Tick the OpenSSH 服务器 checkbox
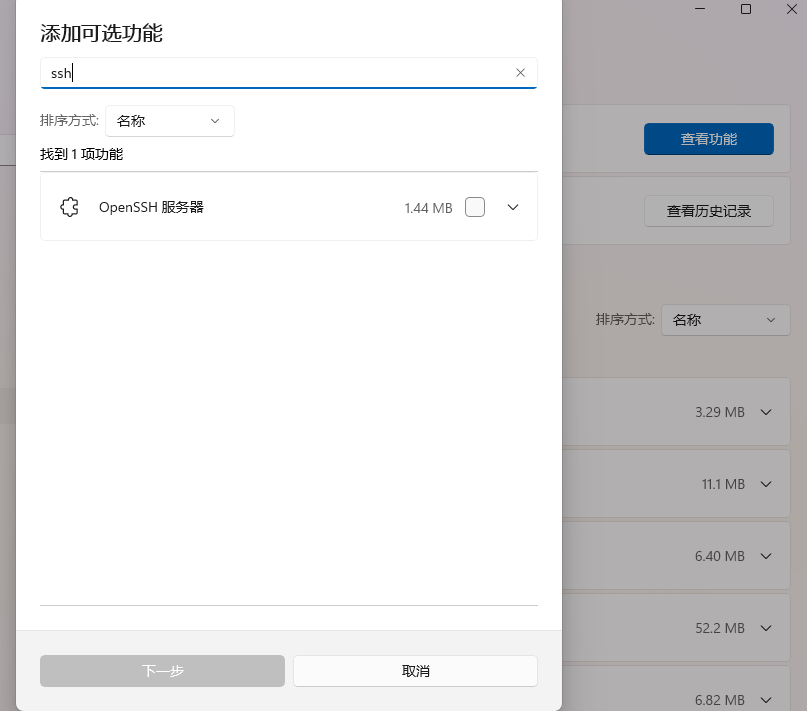The width and height of the screenshot is (807, 711). click(475, 207)
